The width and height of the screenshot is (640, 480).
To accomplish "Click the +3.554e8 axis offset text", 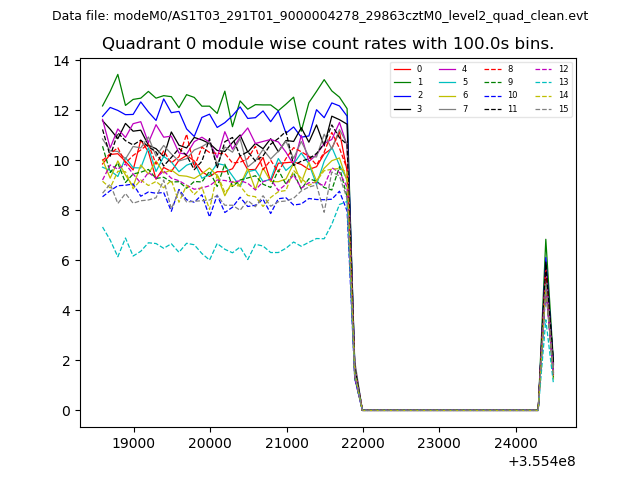I will [x=541, y=461].
